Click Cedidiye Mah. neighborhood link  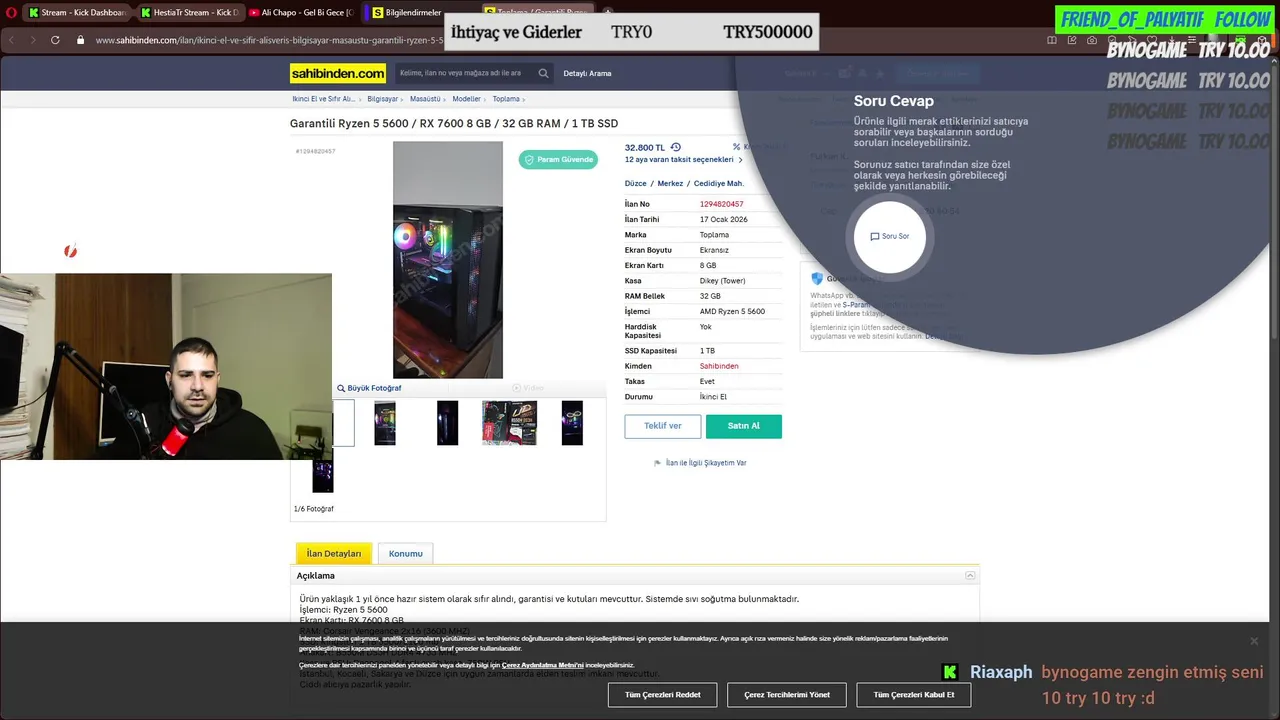(719, 184)
